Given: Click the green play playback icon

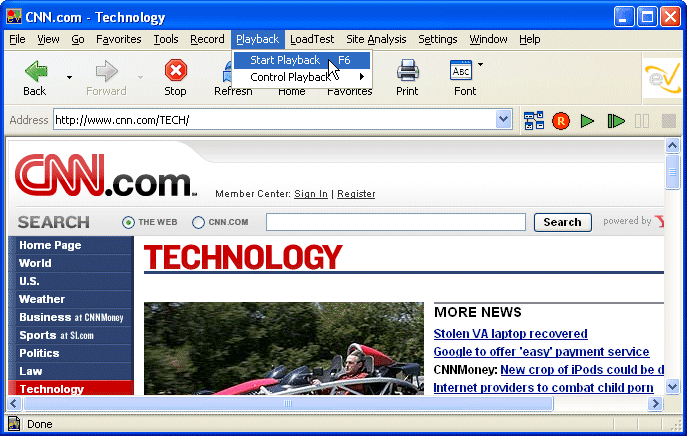Looking at the screenshot, I should tap(587, 121).
